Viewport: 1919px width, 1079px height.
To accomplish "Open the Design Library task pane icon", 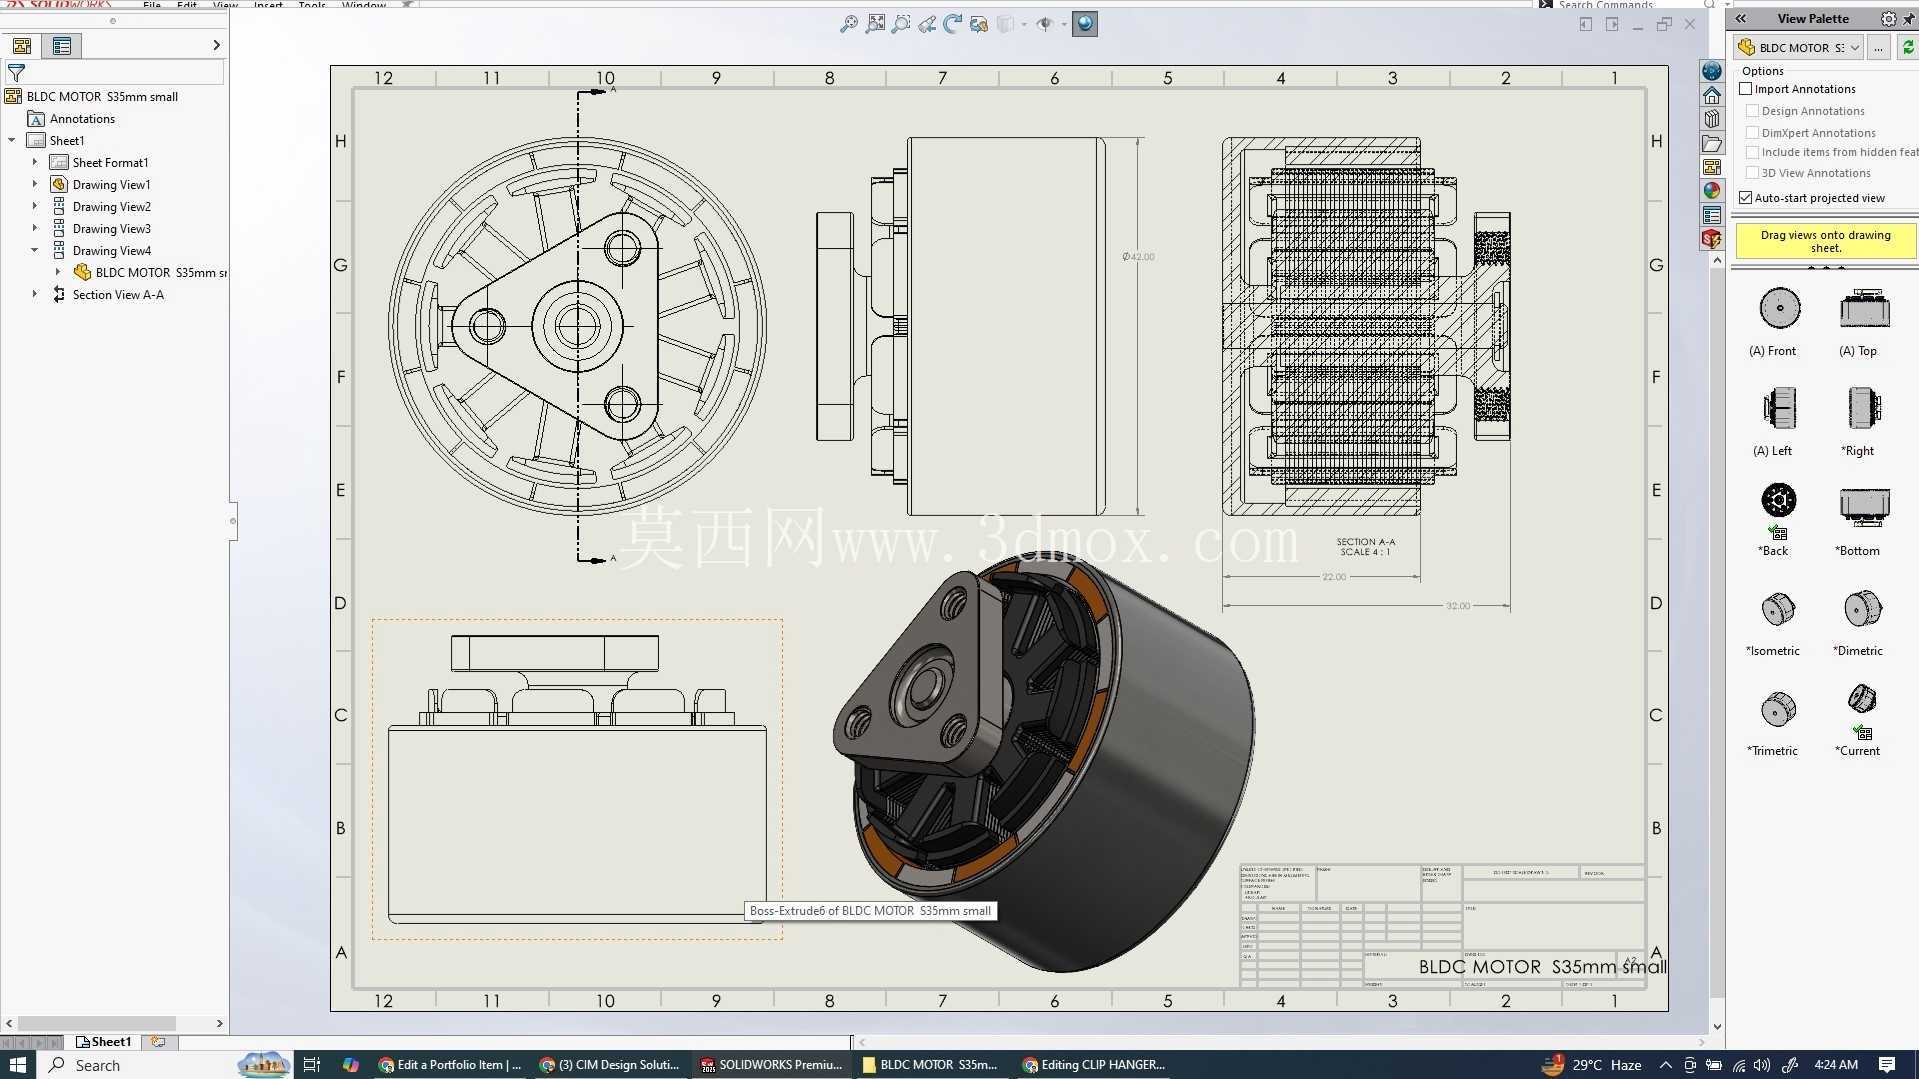I will click(x=1712, y=119).
